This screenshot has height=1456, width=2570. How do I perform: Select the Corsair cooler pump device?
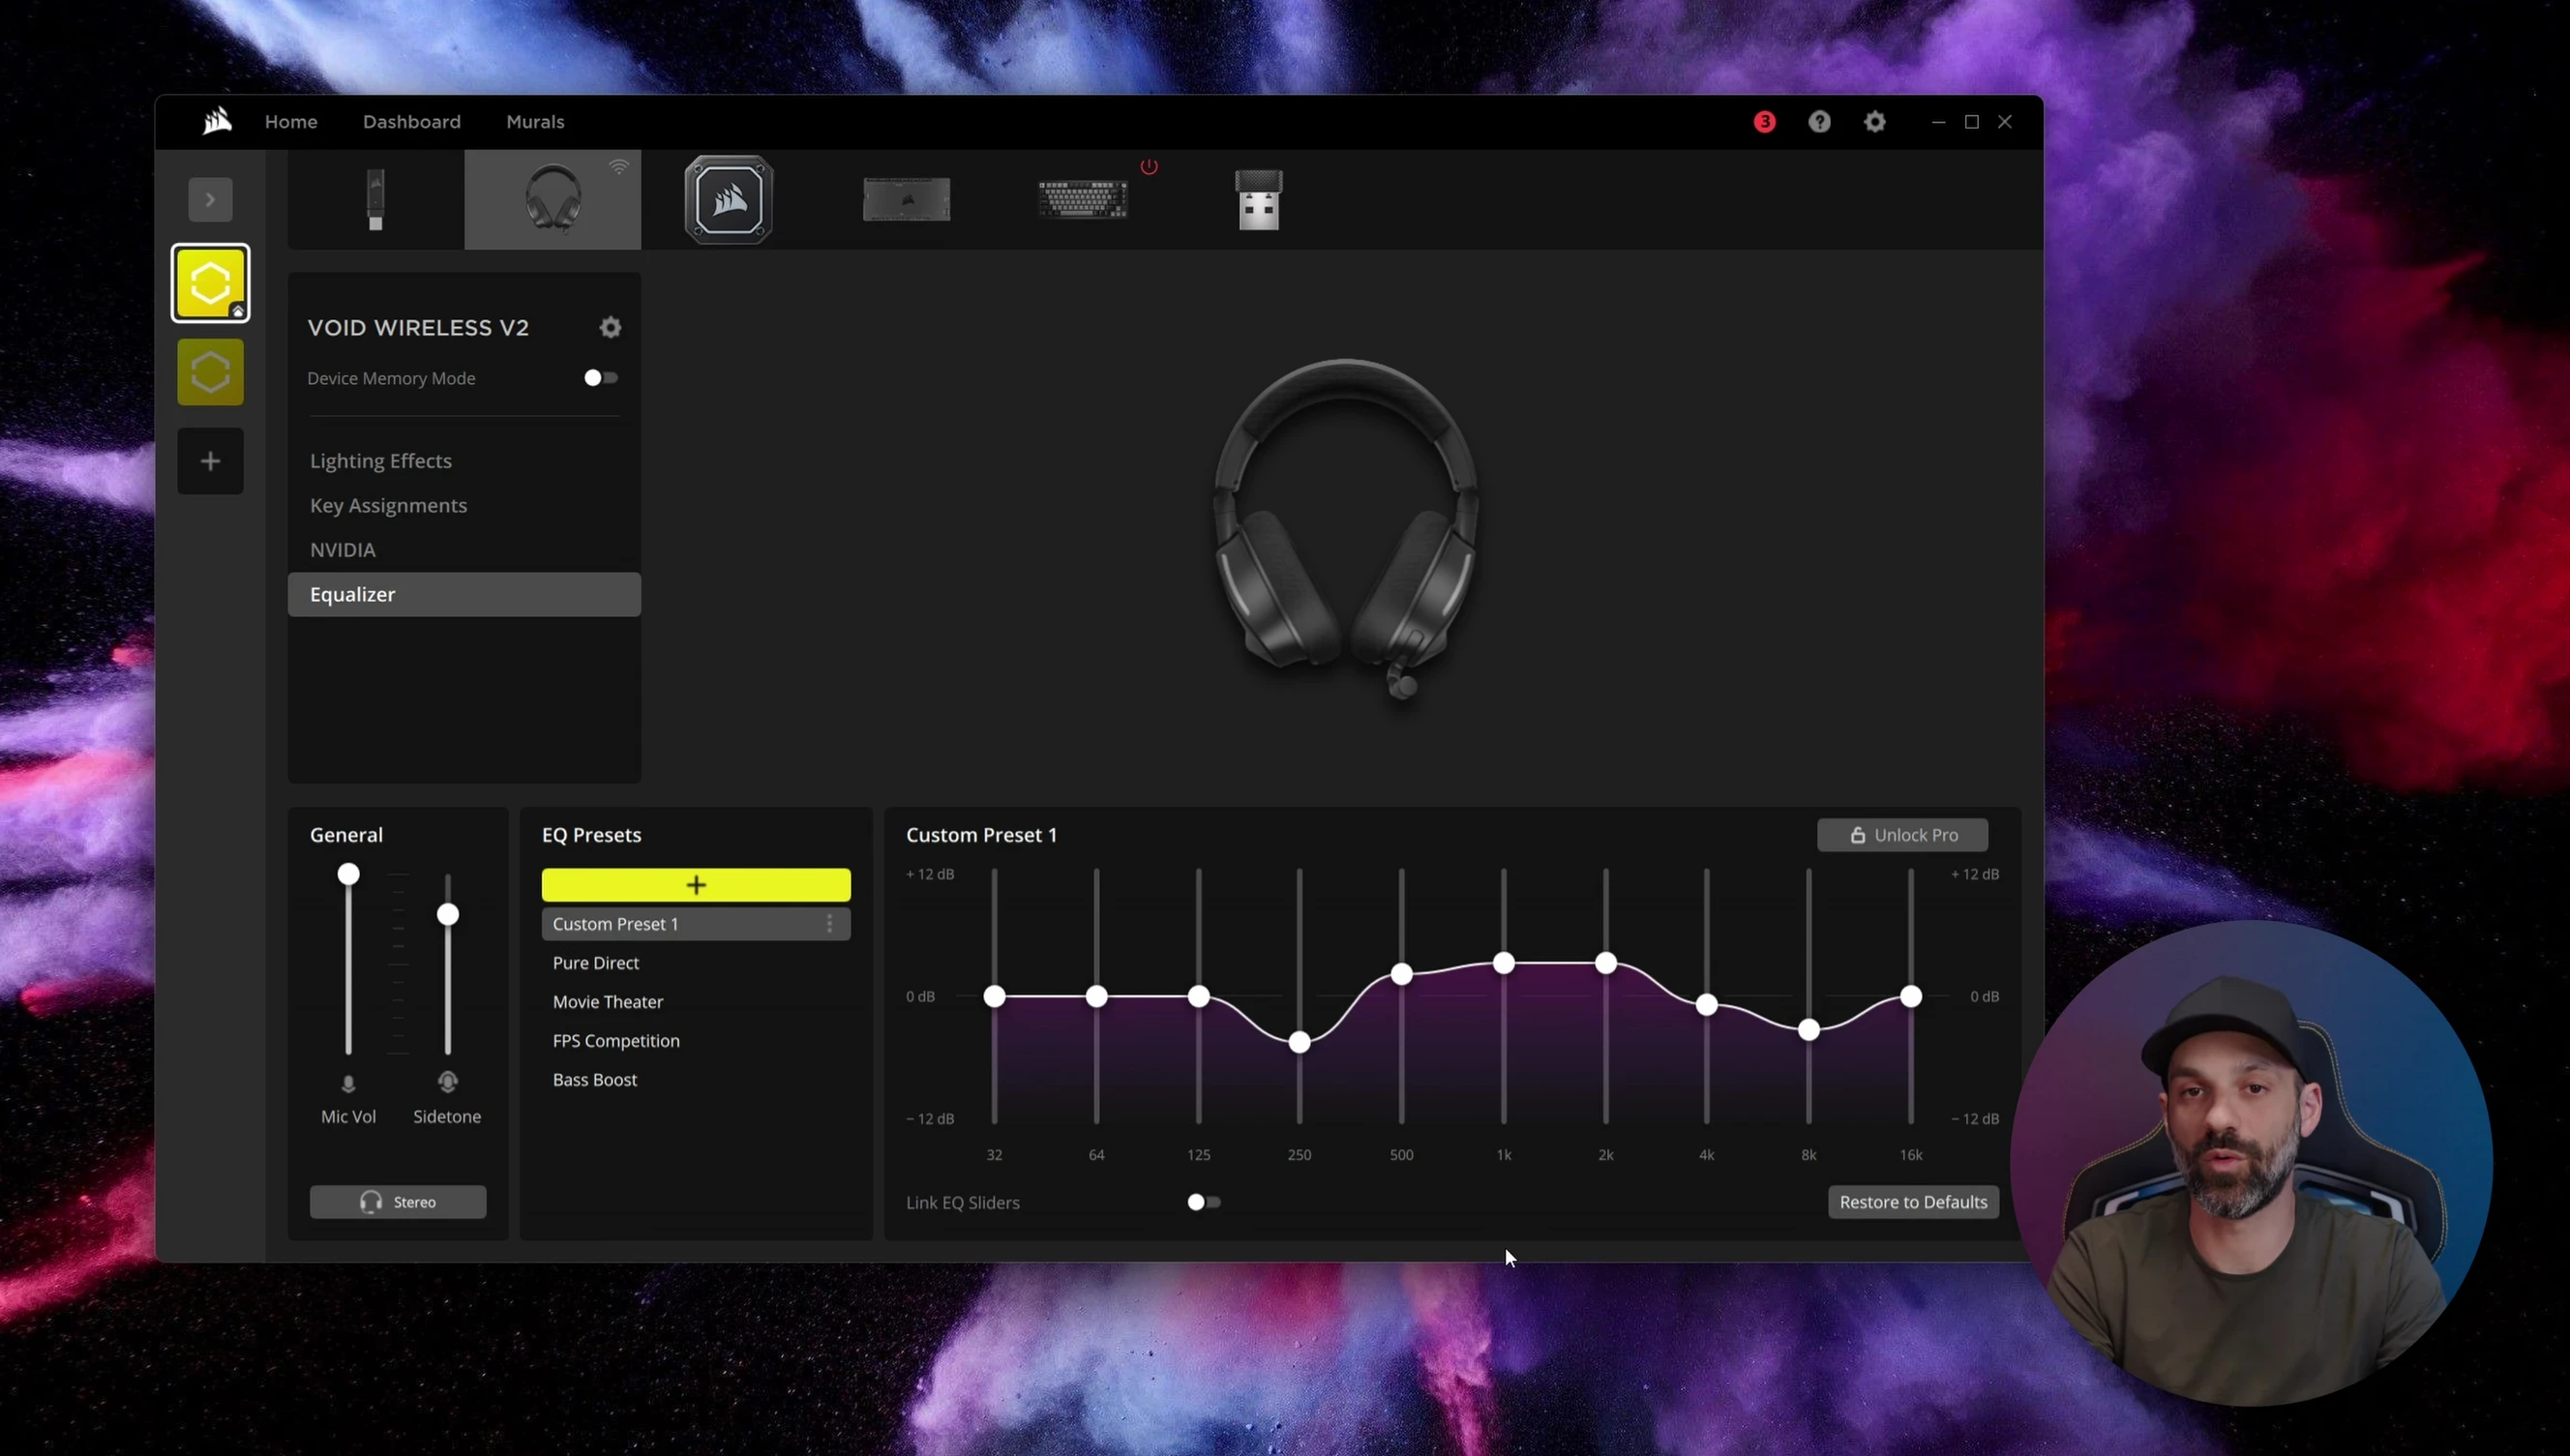click(729, 199)
